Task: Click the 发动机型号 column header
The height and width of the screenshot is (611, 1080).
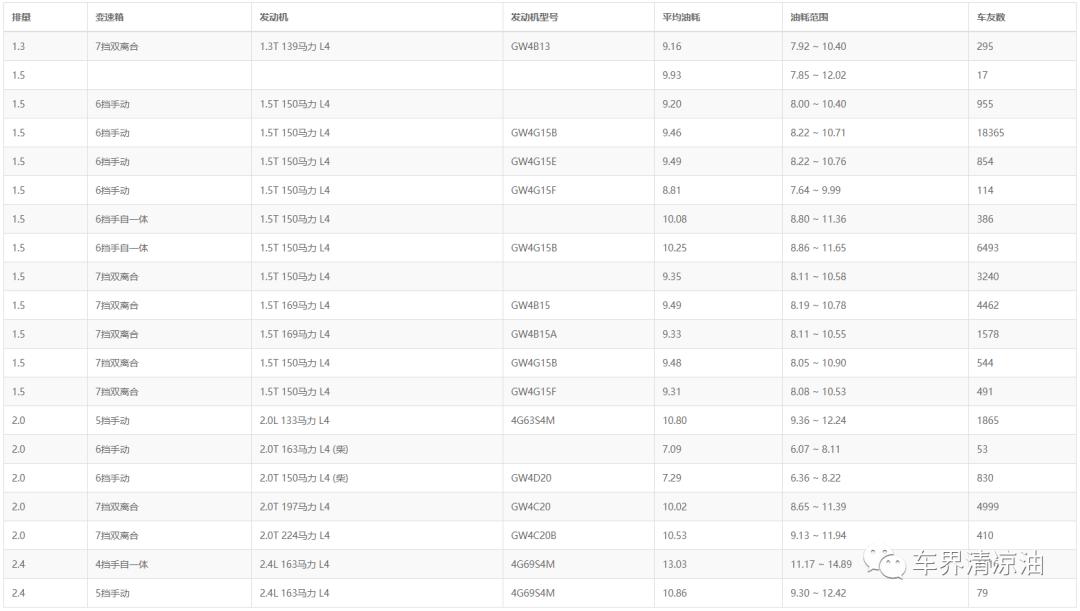Action: pyautogui.click(x=534, y=17)
